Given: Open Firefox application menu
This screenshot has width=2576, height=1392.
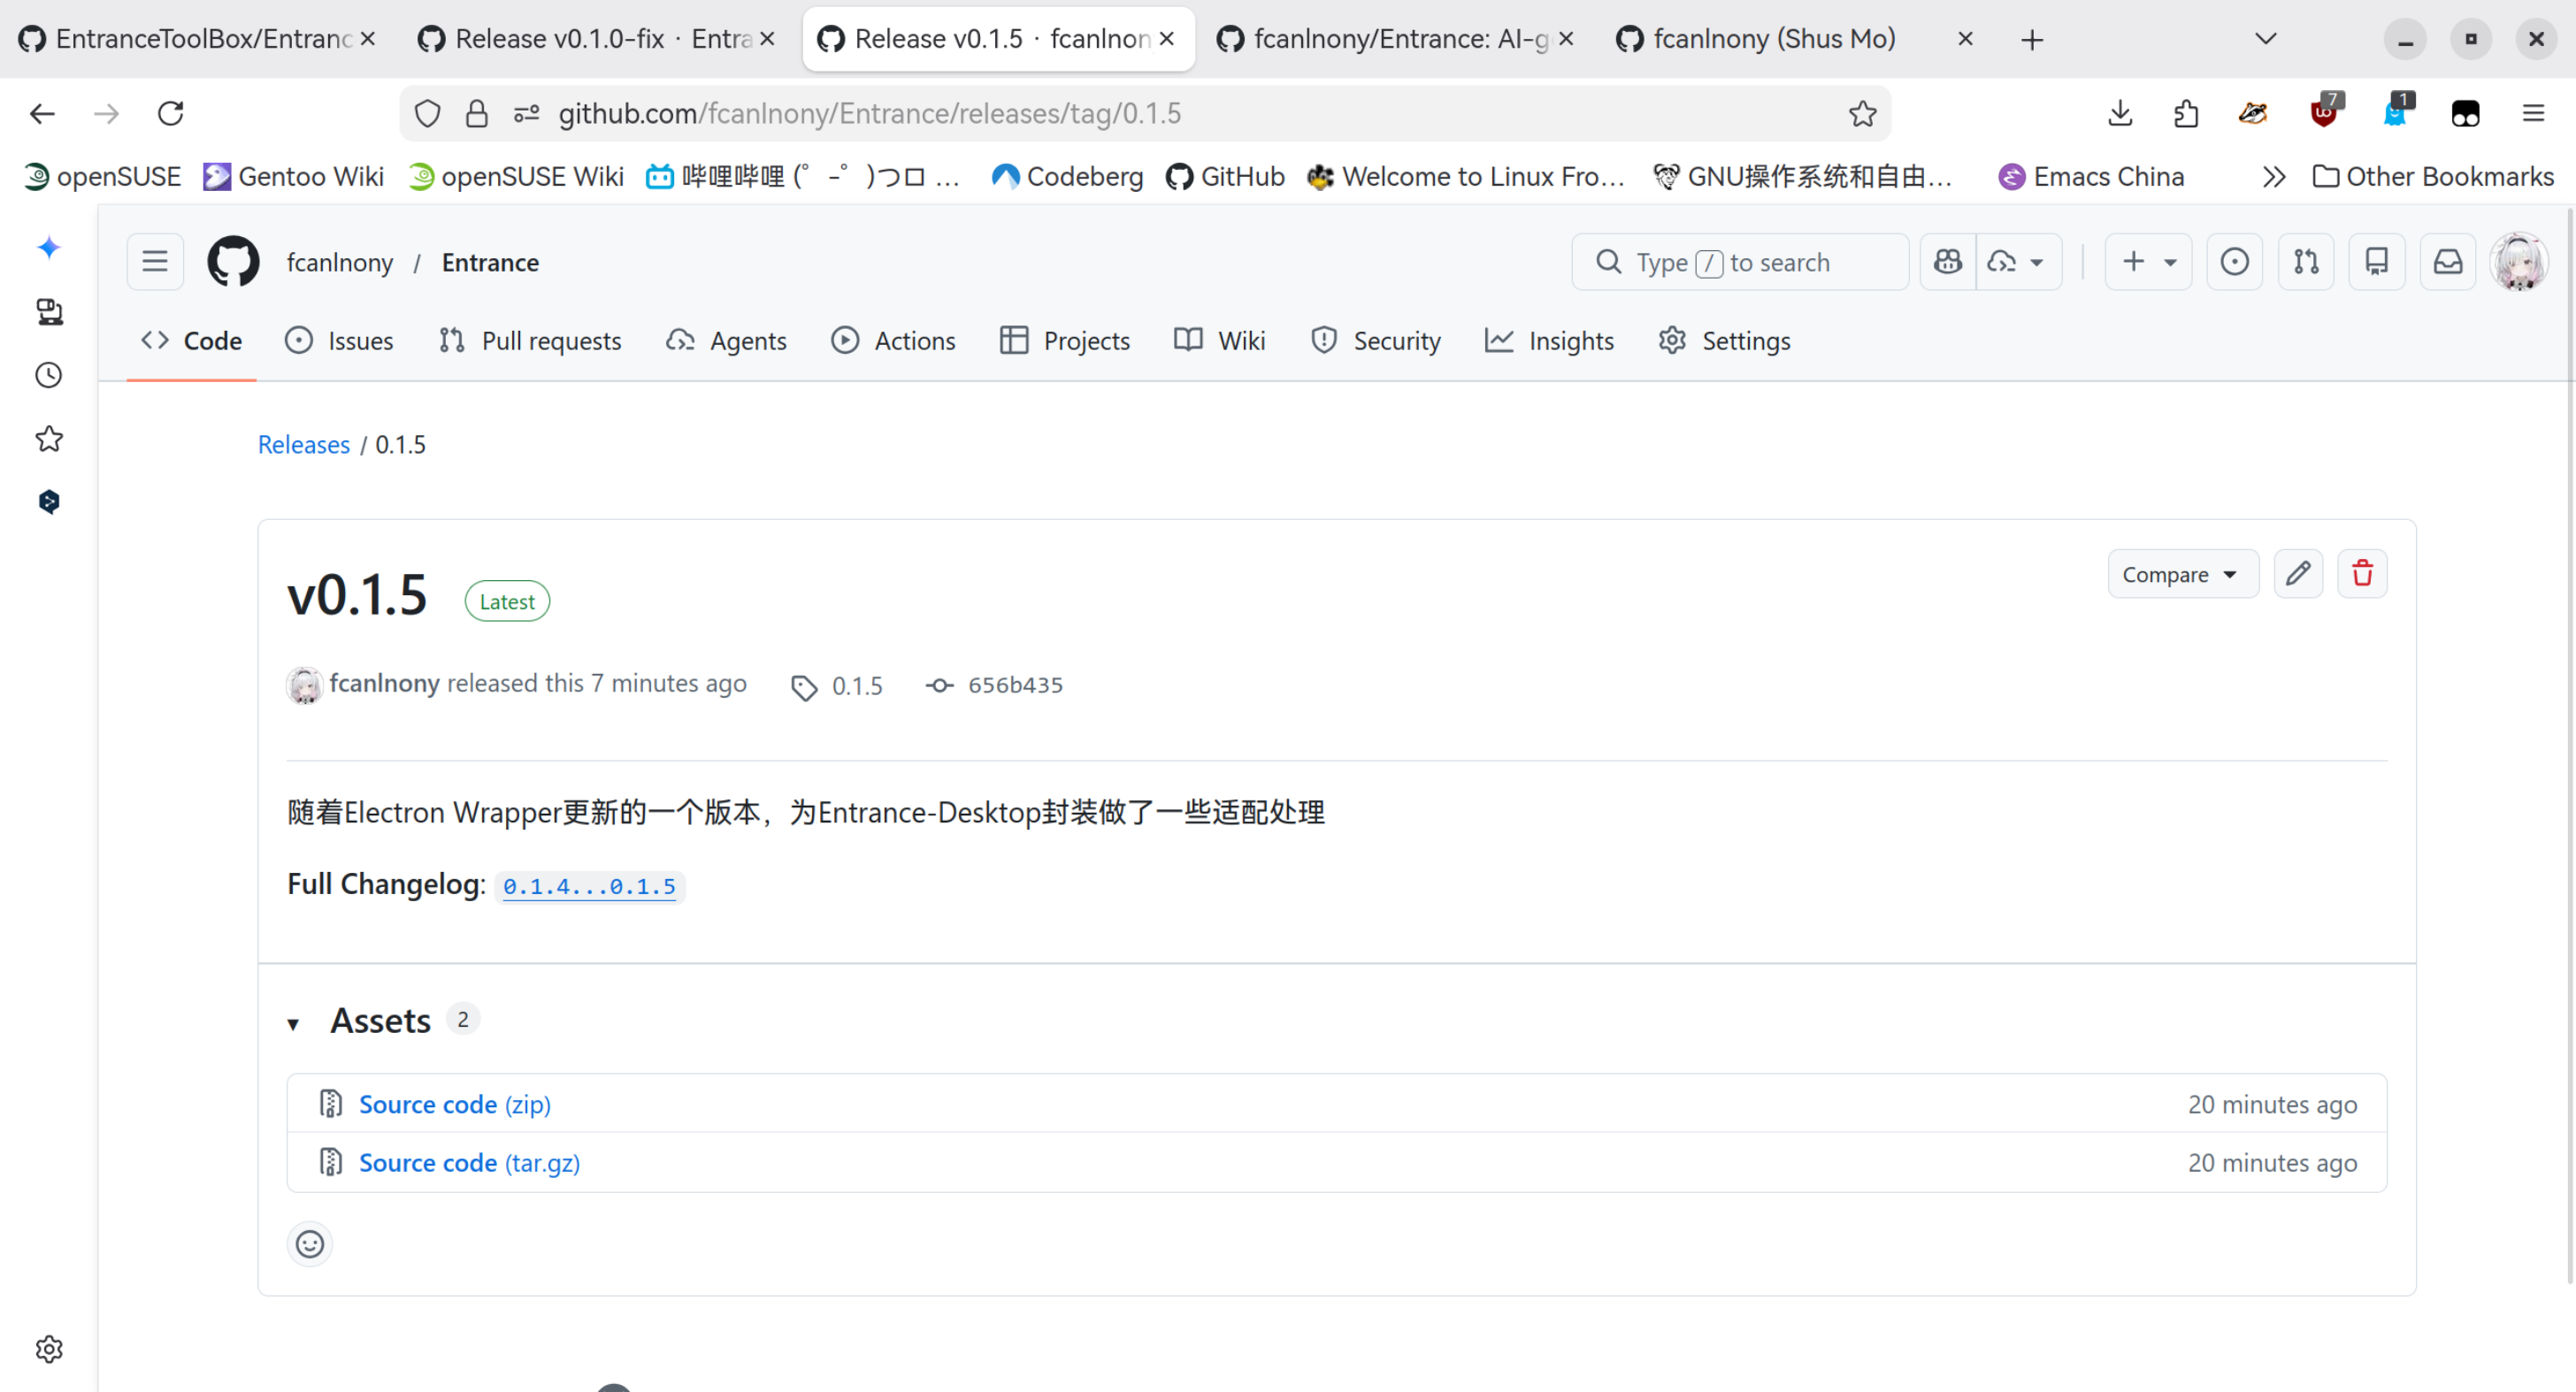Looking at the screenshot, I should pyautogui.click(x=2533, y=114).
